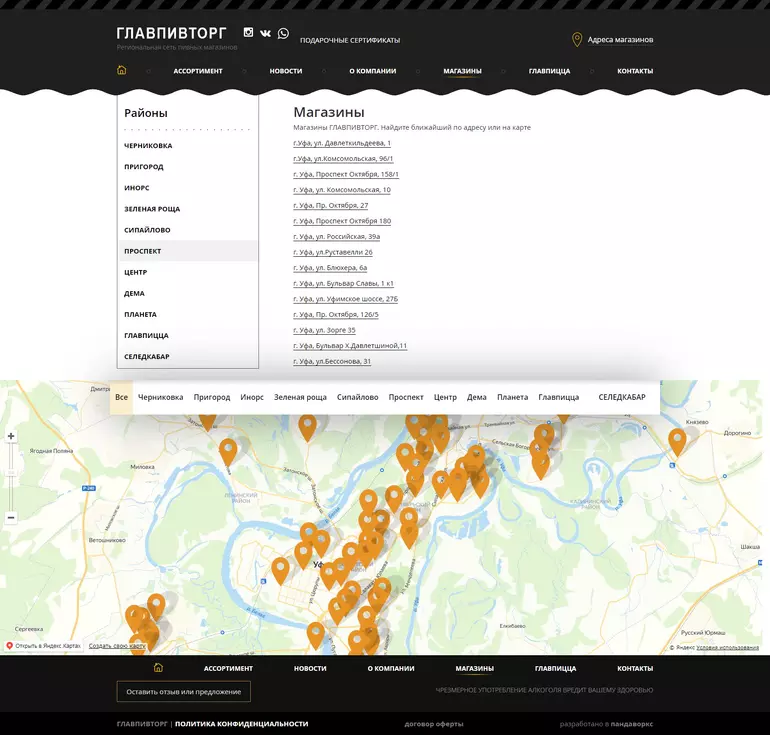Open address ул.Бессонова, 31
The width and height of the screenshot is (770, 735).
click(332, 361)
